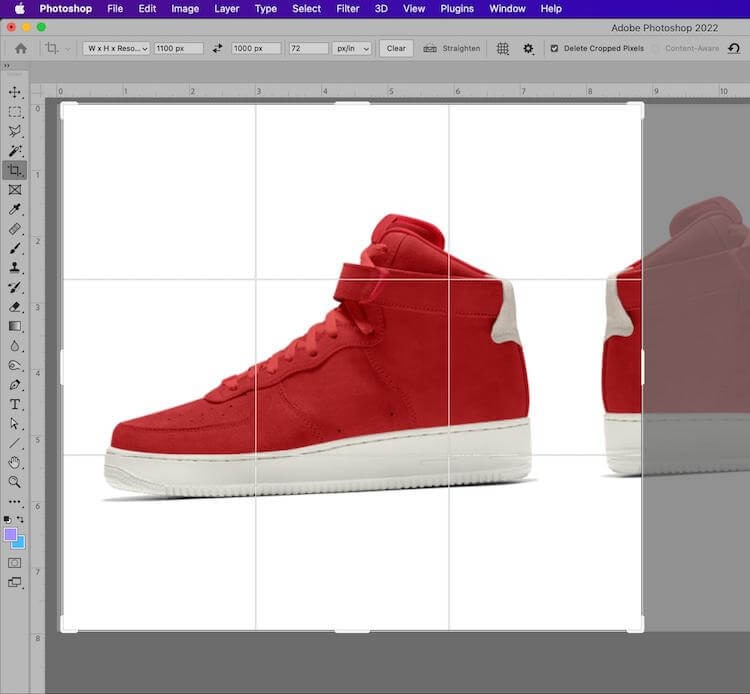The image size is (750, 694).
Task: Open the Filter menu
Action: [347, 9]
